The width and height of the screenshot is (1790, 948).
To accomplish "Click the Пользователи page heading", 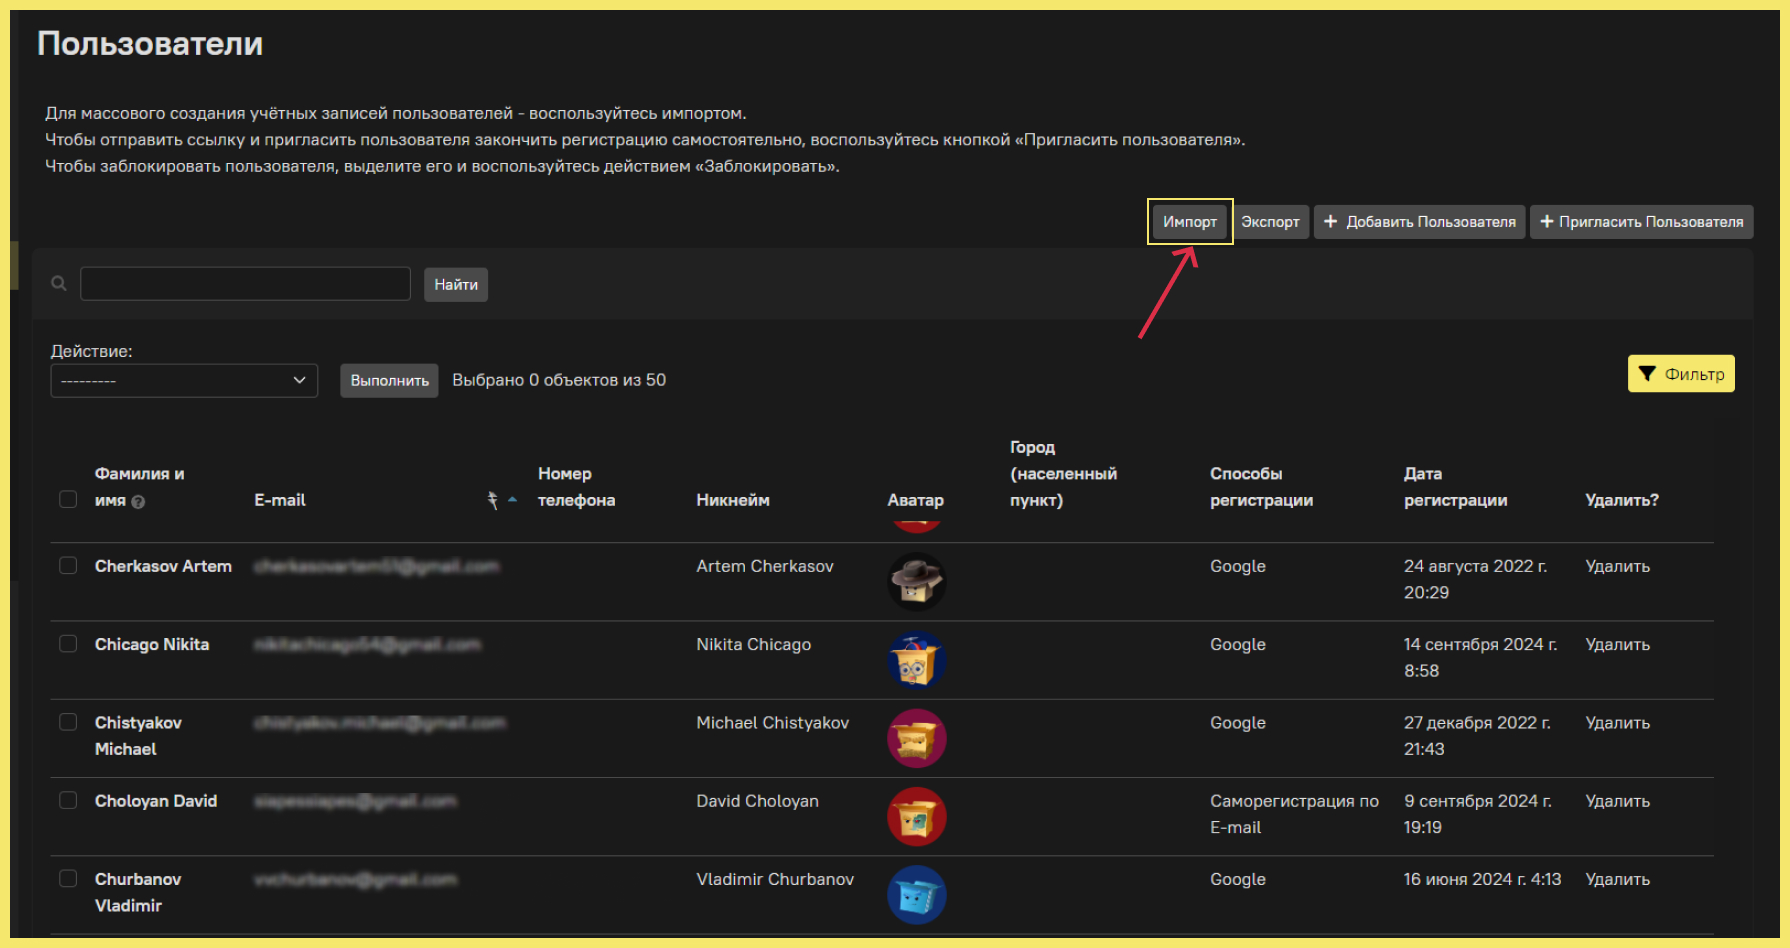I will pyautogui.click(x=150, y=43).
